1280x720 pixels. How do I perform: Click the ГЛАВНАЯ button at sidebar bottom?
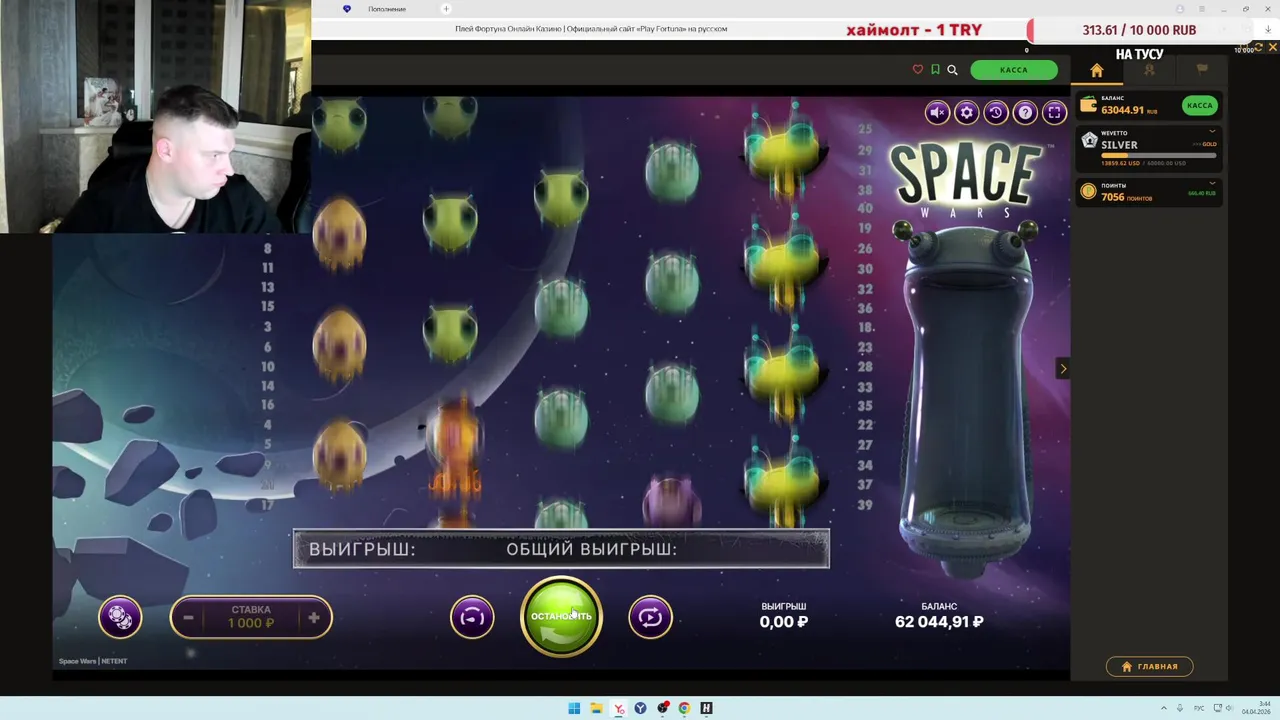(x=1150, y=666)
